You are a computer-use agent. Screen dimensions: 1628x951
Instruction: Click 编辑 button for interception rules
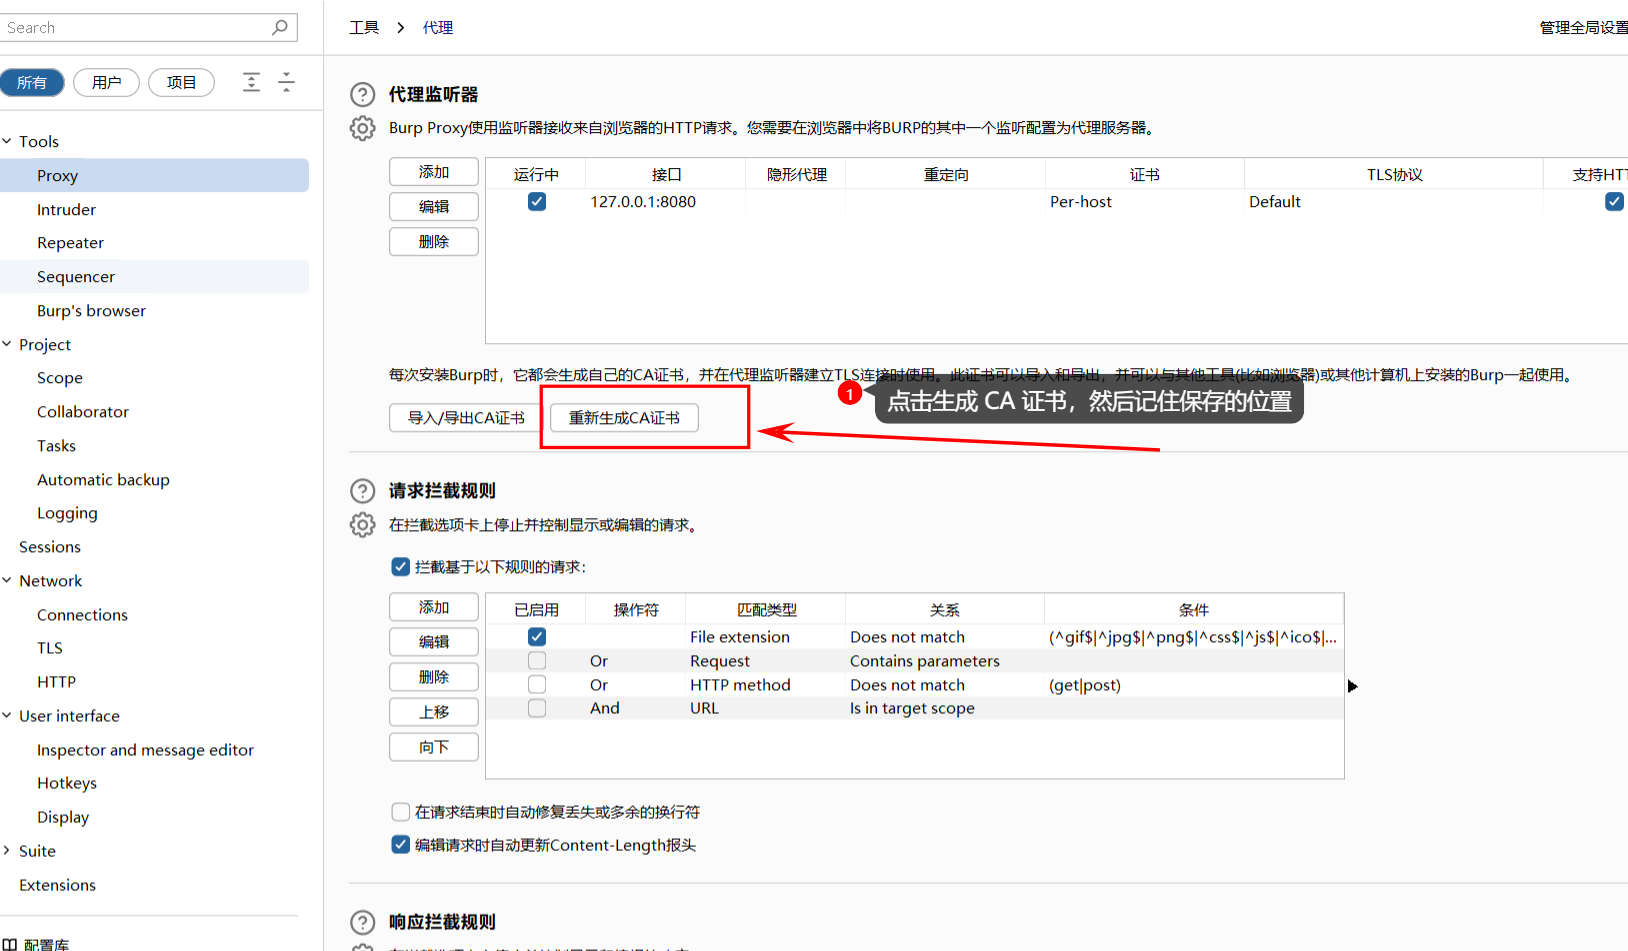[x=434, y=642]
